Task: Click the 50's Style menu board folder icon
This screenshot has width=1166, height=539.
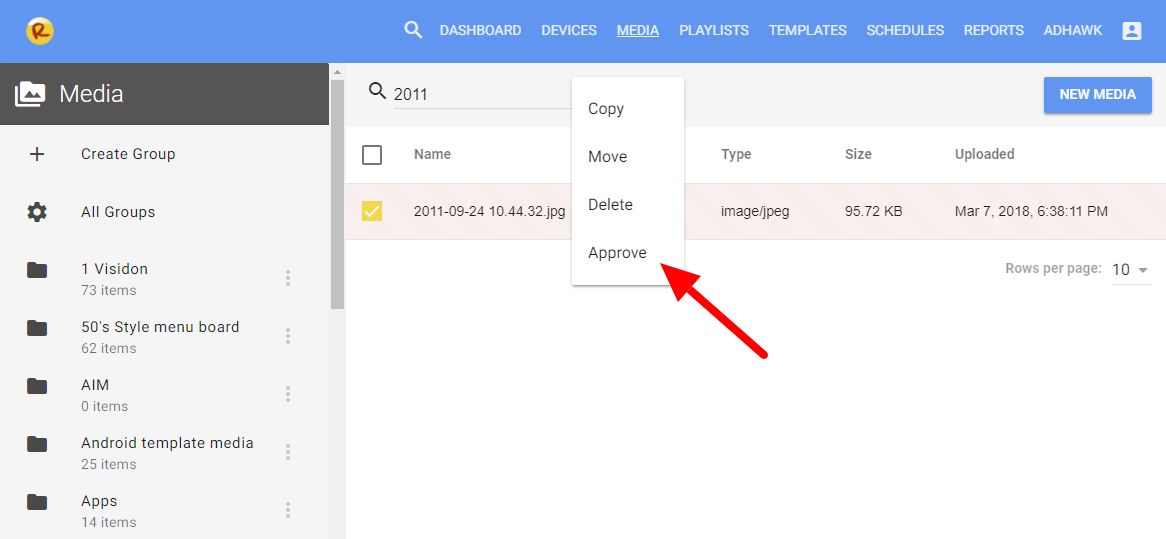Action: pyautogui.click(x=36, y=328)
